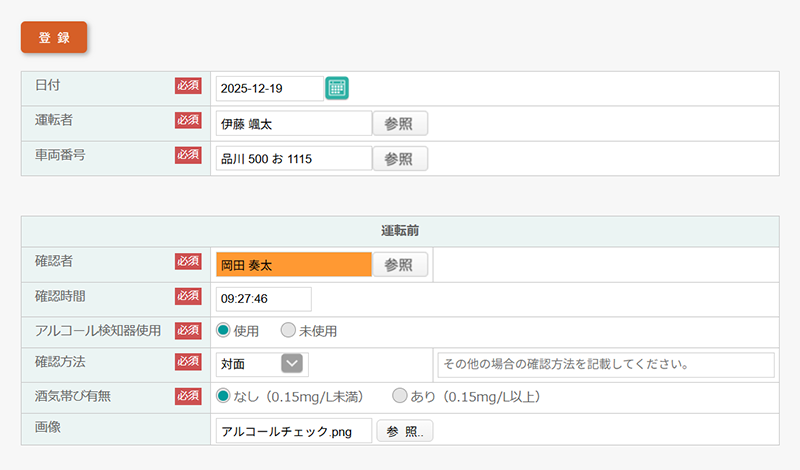This screenshot has width=800, height=470.
Task: Click the 確認時間 time field
Action: tap(263, 299)
